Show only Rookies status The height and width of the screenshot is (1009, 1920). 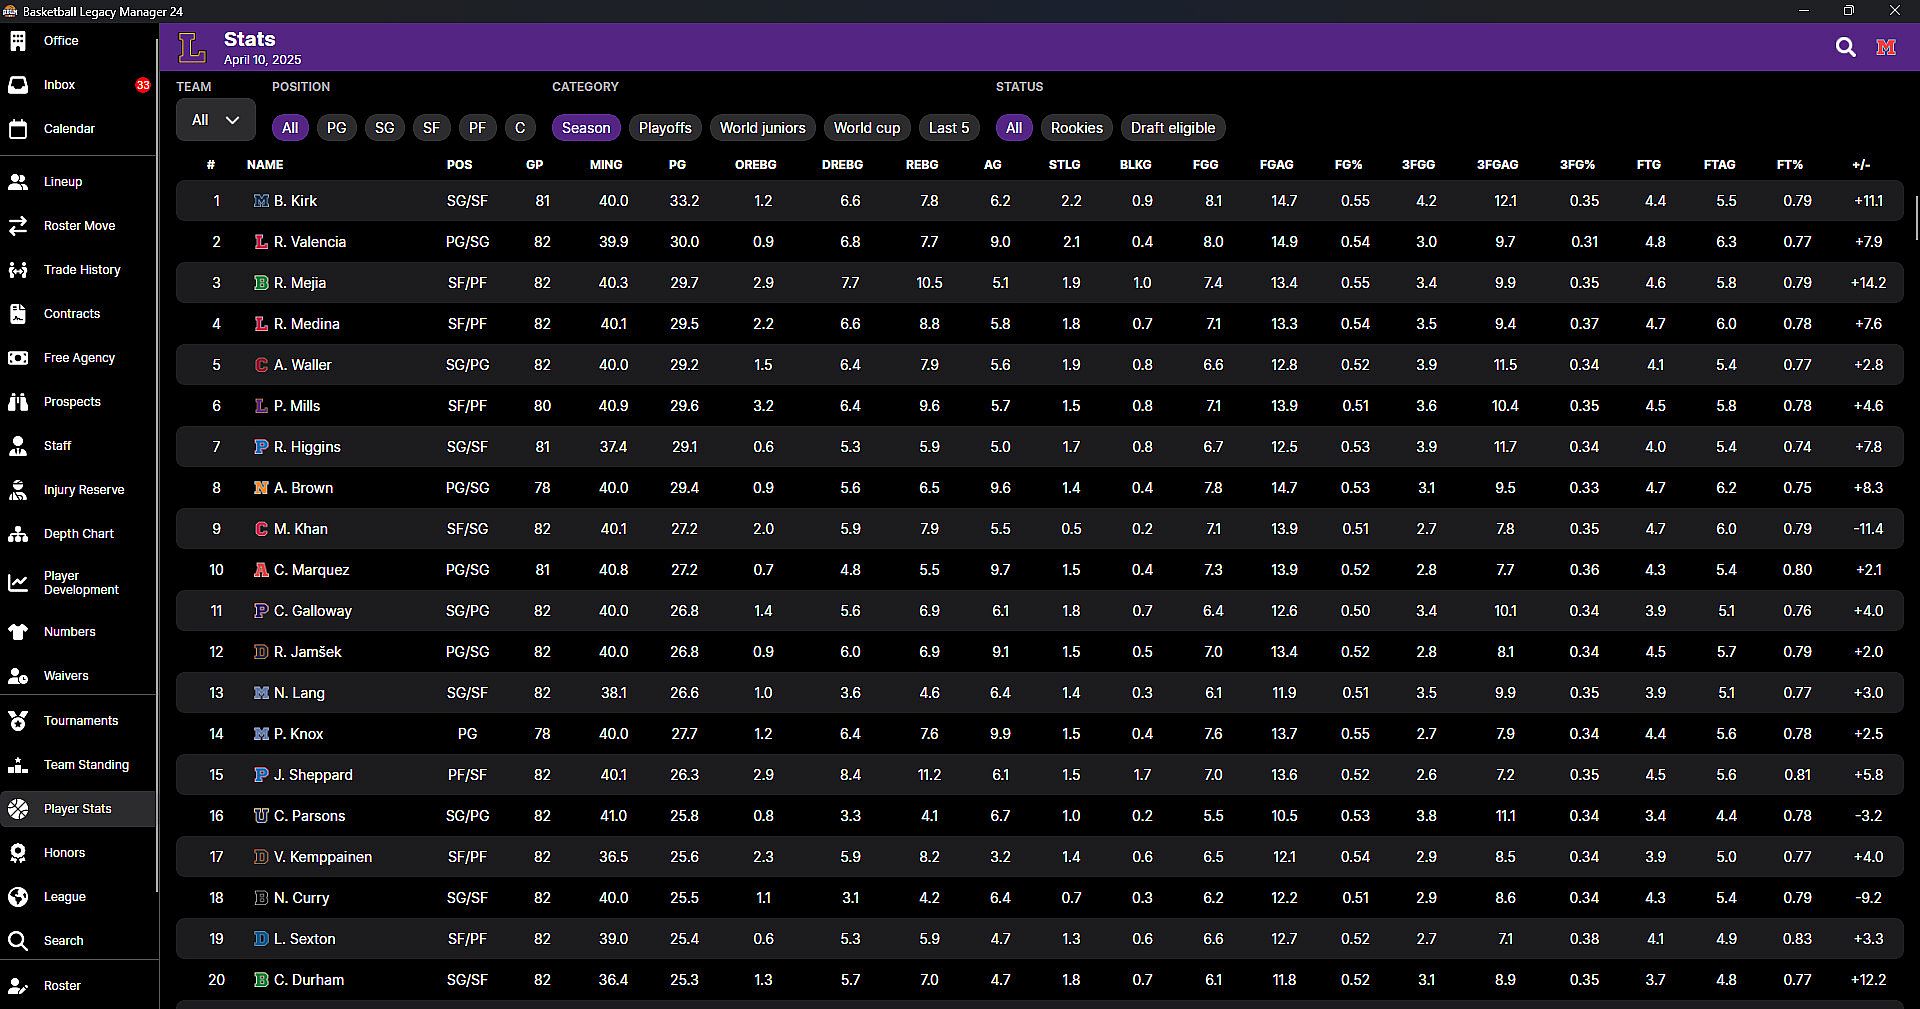click(x=1076, y=128)
